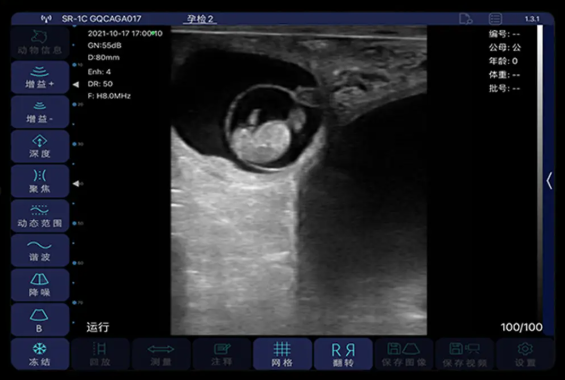Freeze the image with 冻结

click(40, 354)
